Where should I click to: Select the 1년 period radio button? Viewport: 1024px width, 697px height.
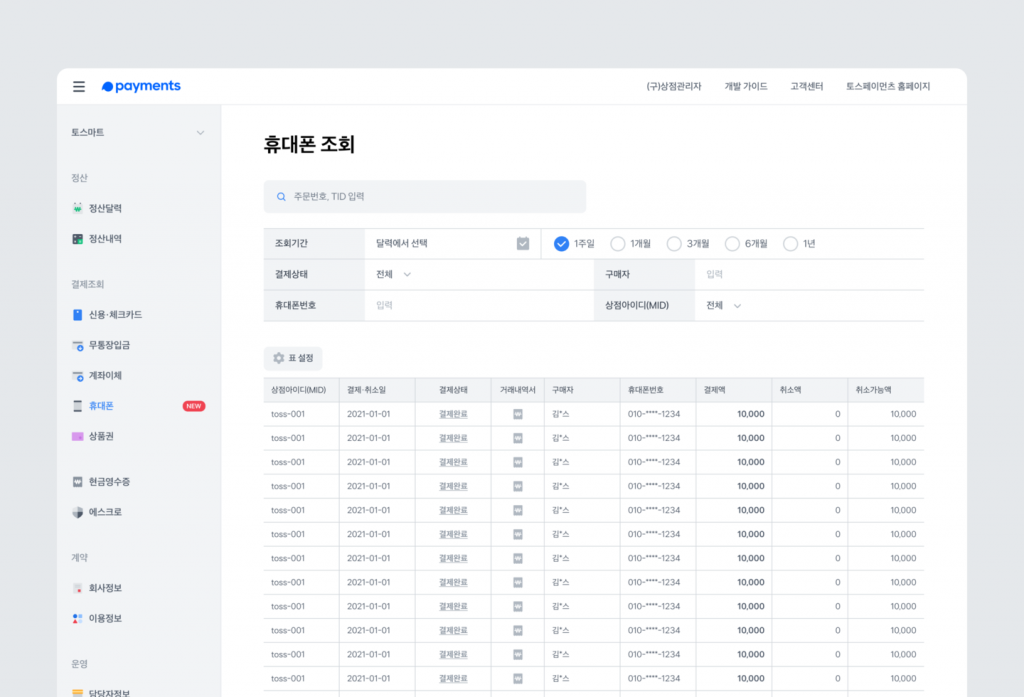point(790,244)
